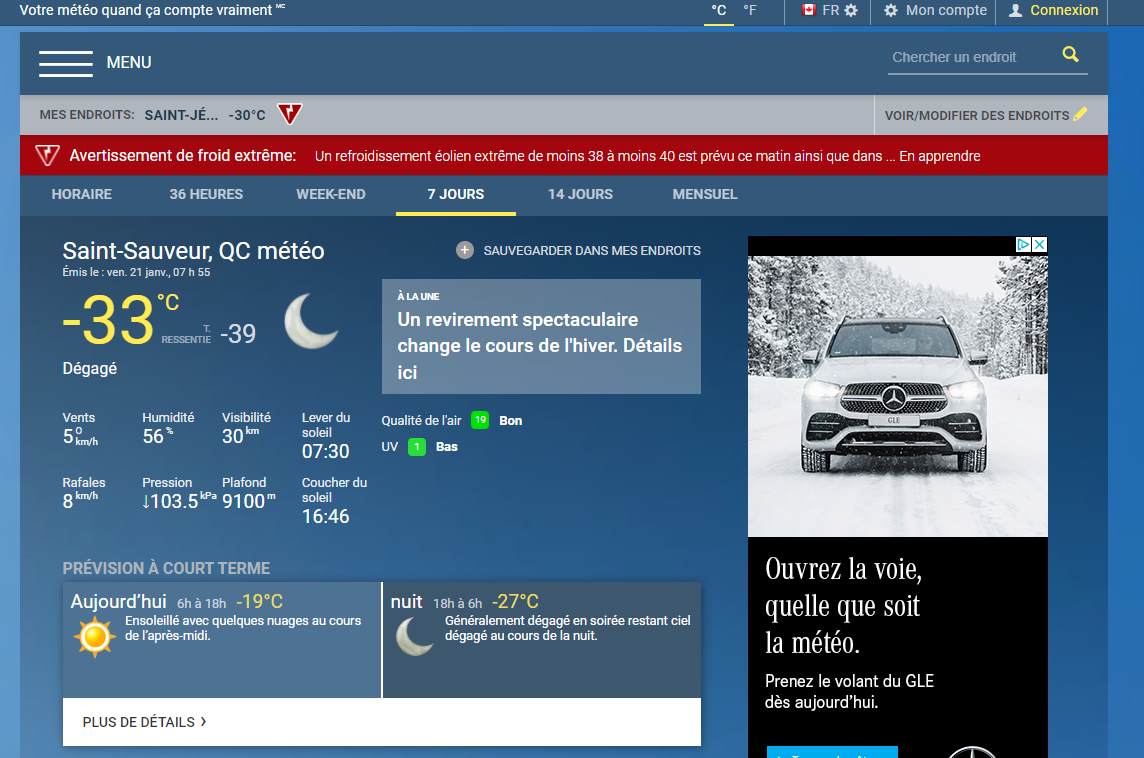This screenshot has width=1144, height=758.
Task: Click the pencil icon for editing places
Action: [x=1081, y=114]
